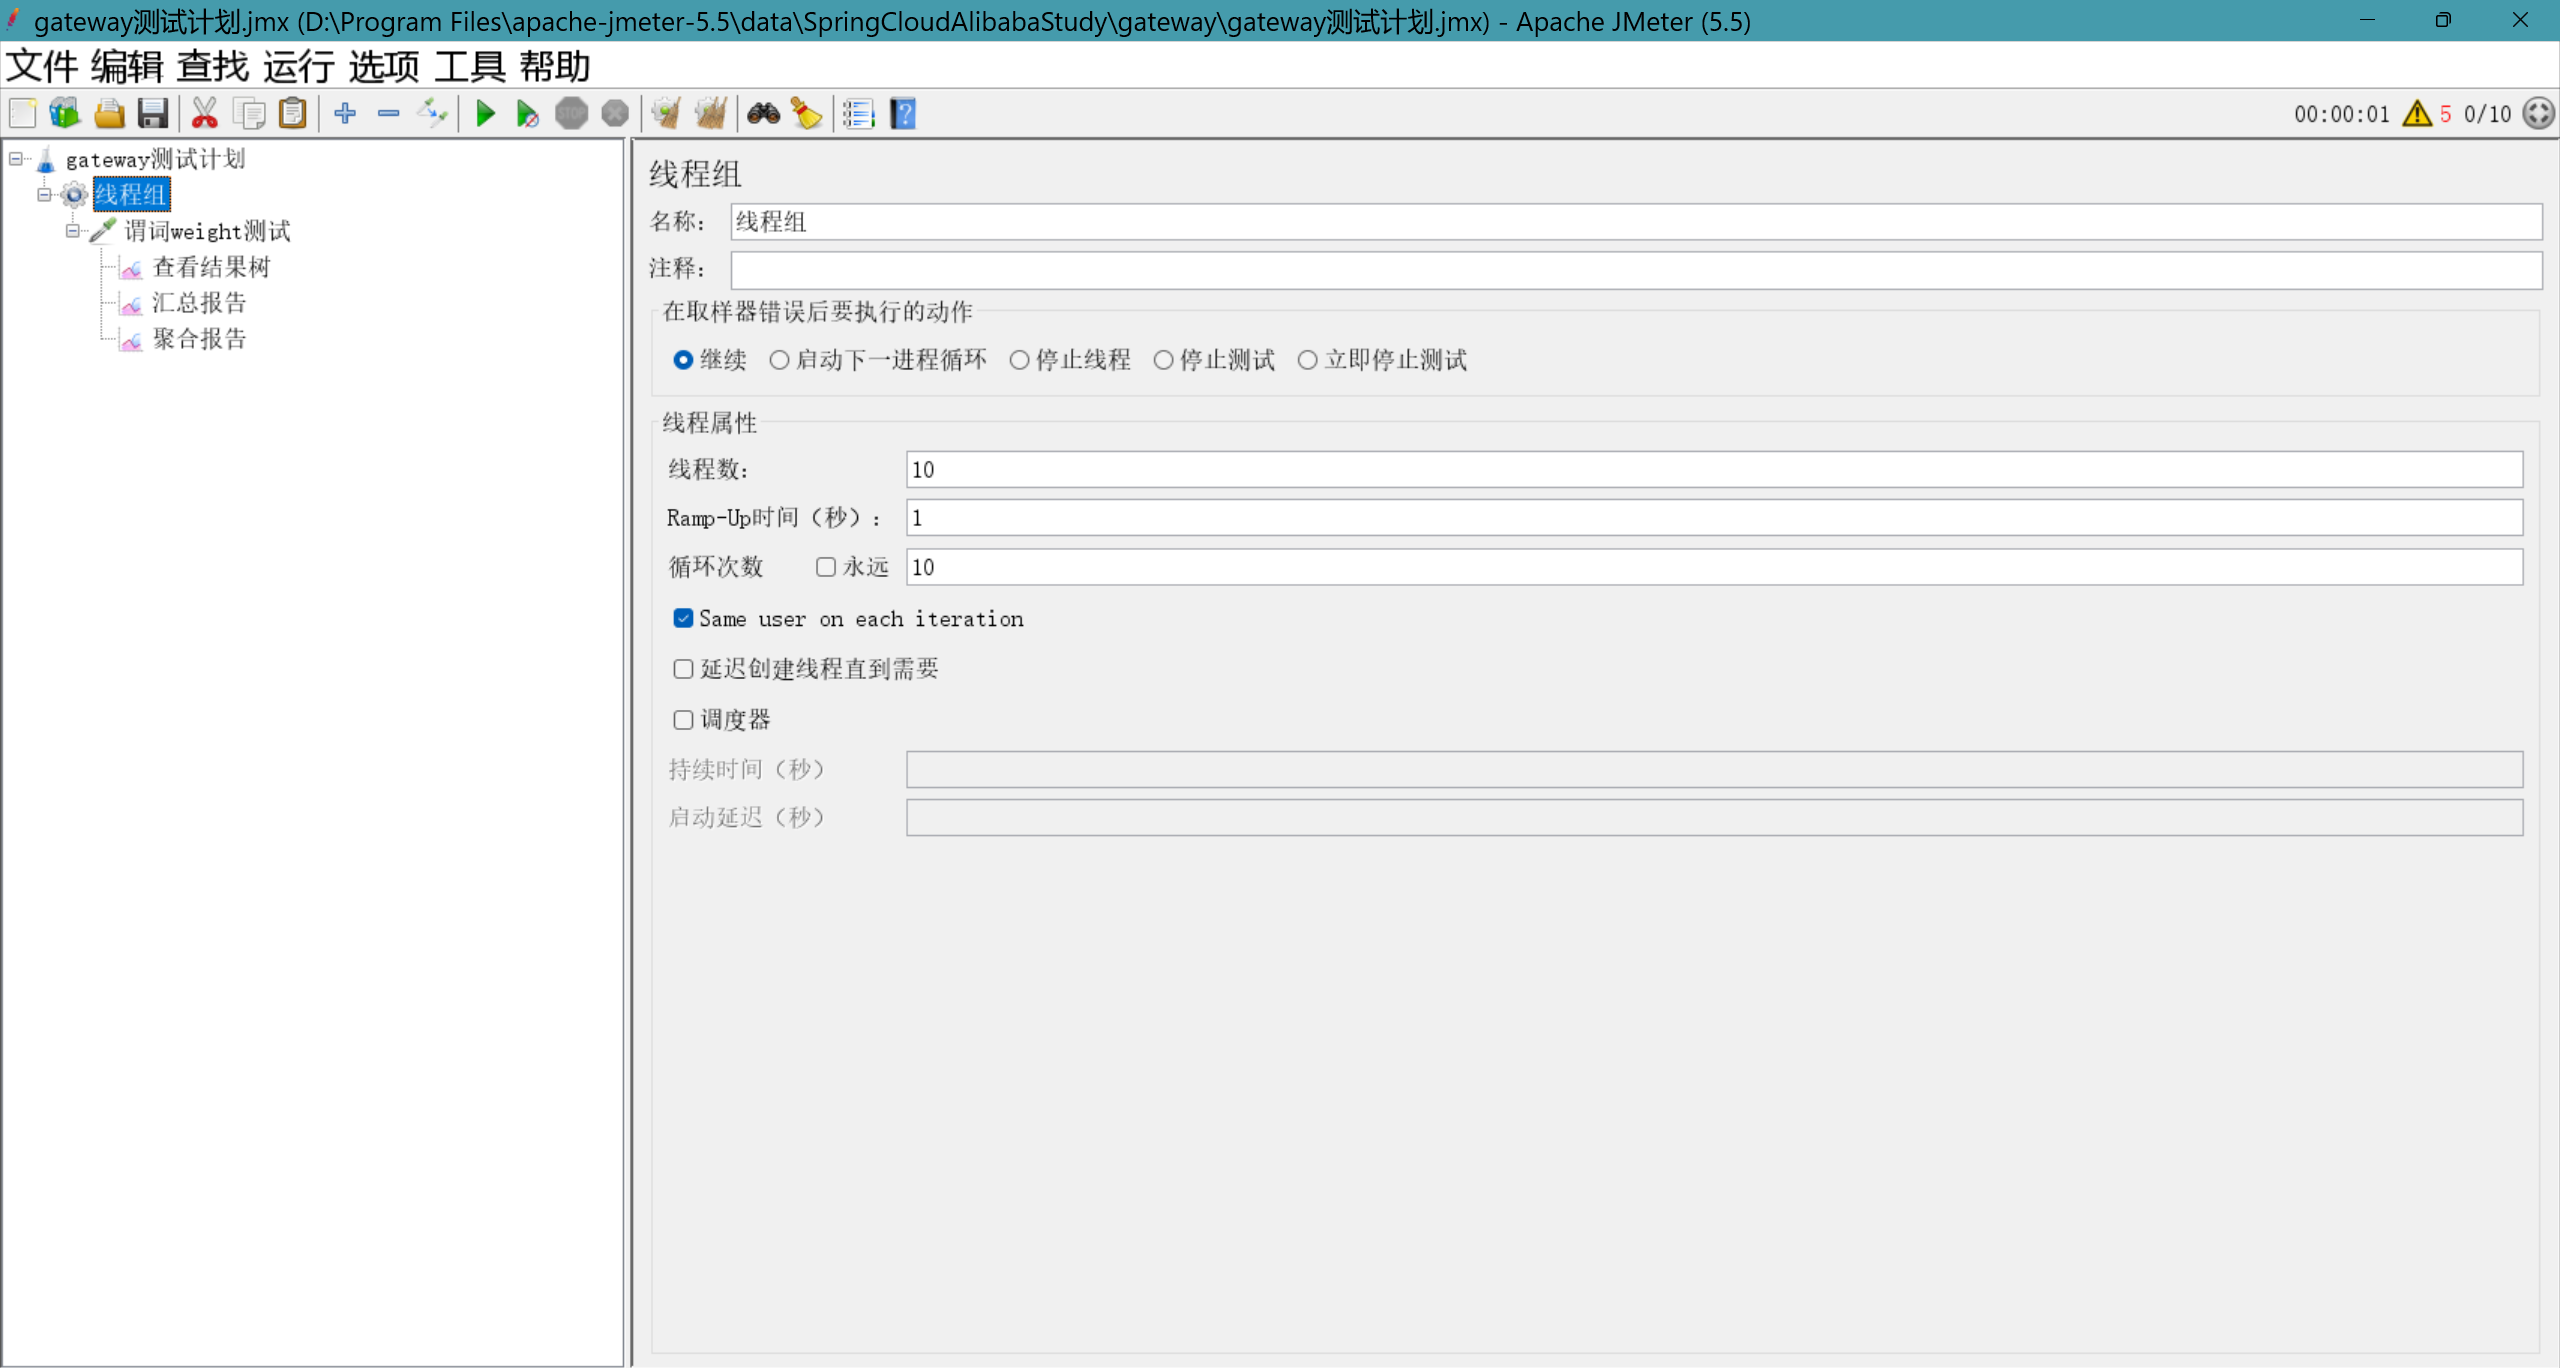The width and height of the screenshot is (2560, 1368).
Task: Click the scissors Cut icon
Action: 204,114
